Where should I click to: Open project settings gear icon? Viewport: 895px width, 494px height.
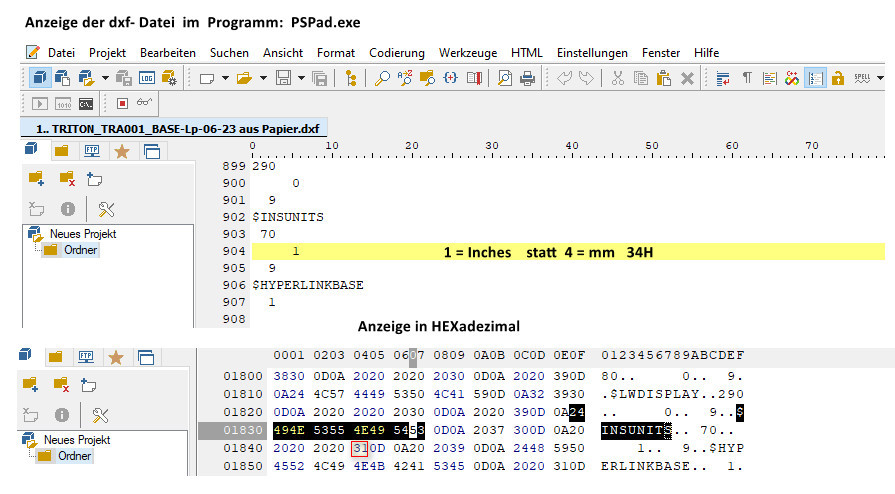pyautogui.click(x=170, y=78)
